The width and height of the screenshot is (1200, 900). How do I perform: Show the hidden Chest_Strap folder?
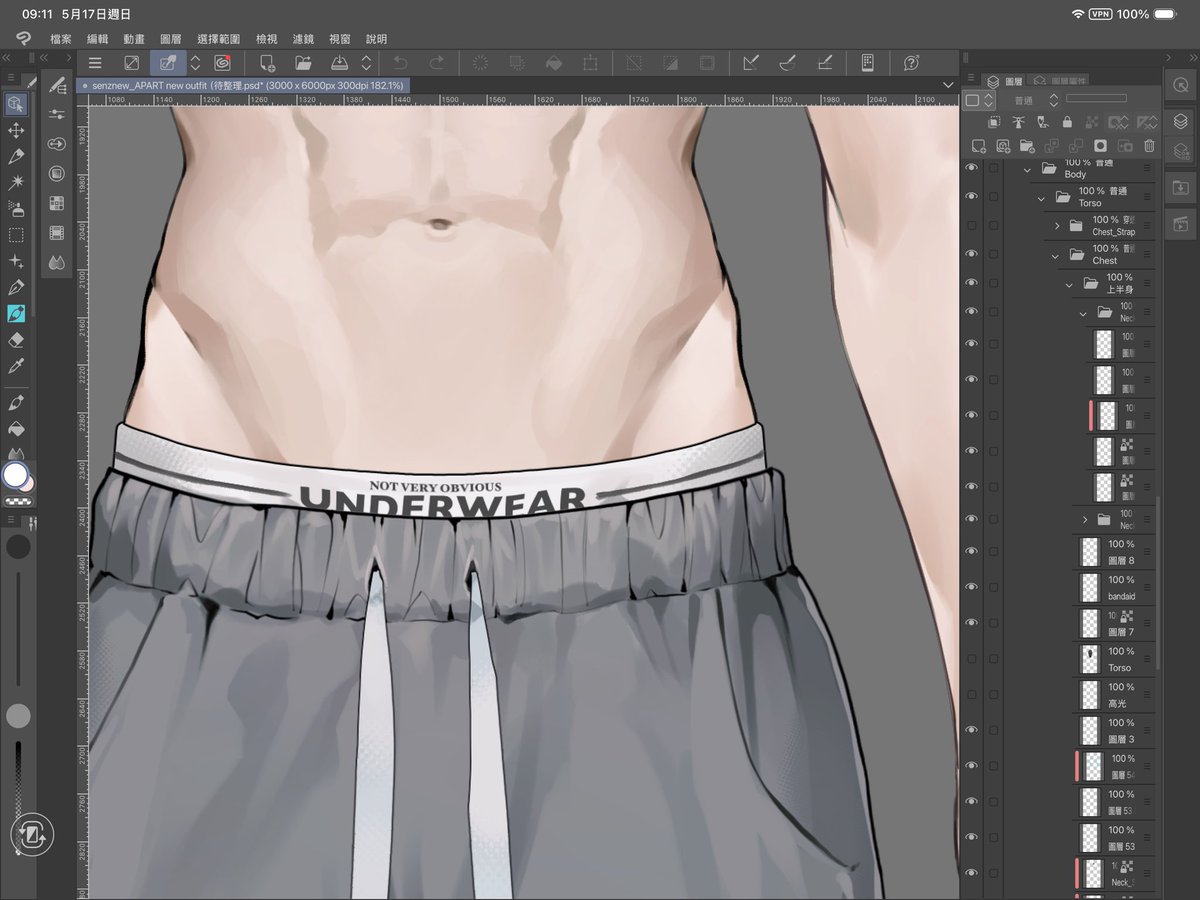(x=971, y=226)
